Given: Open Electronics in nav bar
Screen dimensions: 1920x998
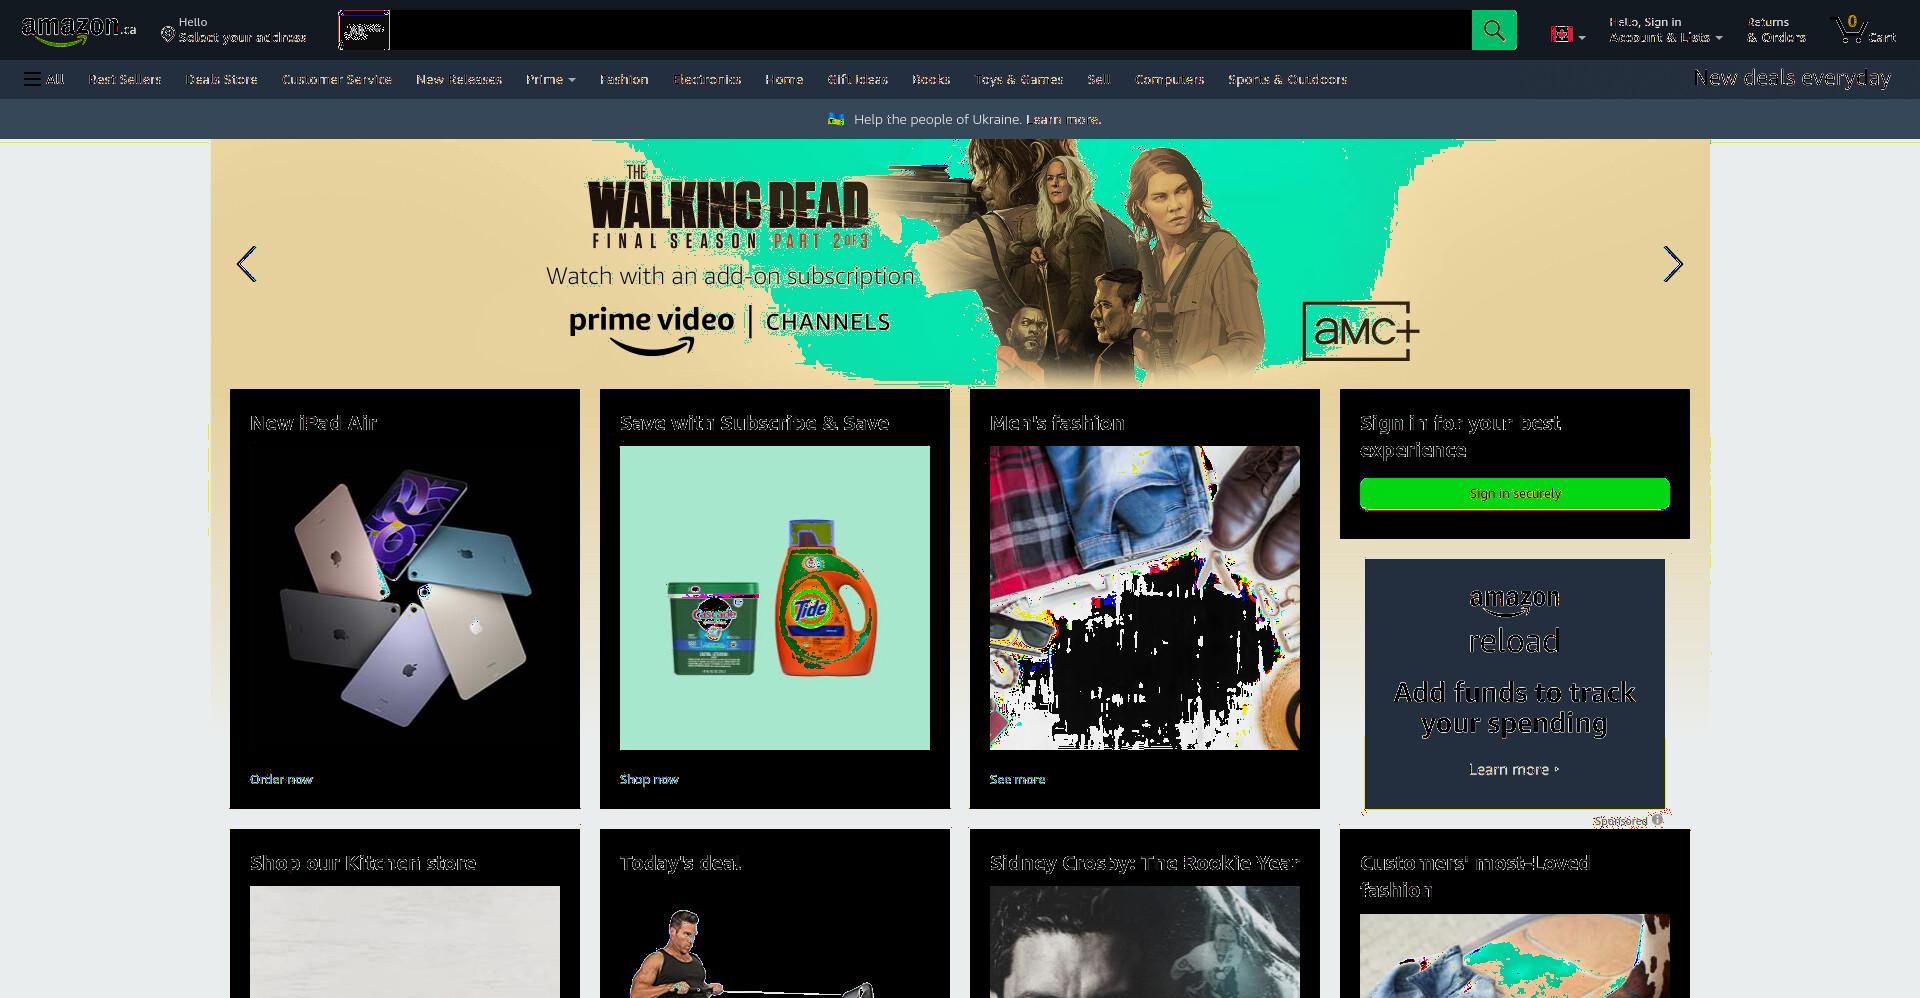Looking at the screenshot, I should coord(707,79).
